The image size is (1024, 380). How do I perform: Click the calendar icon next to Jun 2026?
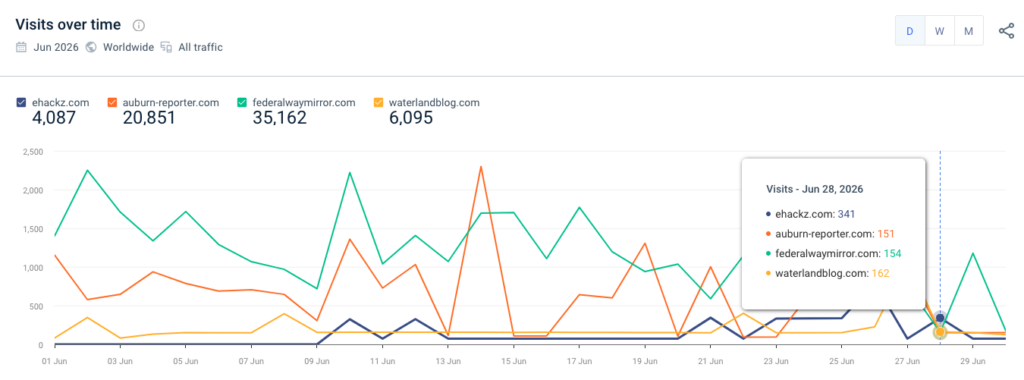point(21,47)
